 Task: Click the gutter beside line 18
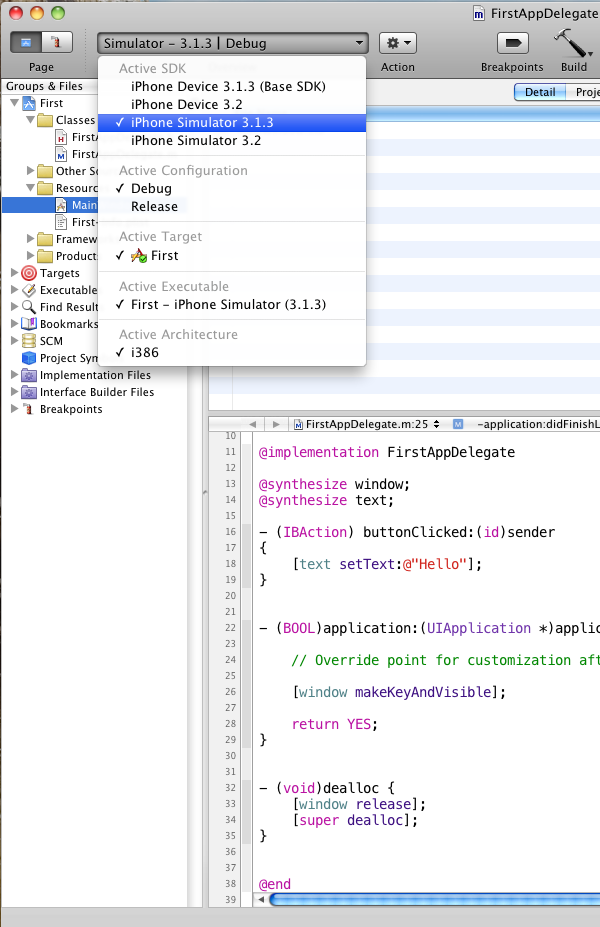click(247, 564)
